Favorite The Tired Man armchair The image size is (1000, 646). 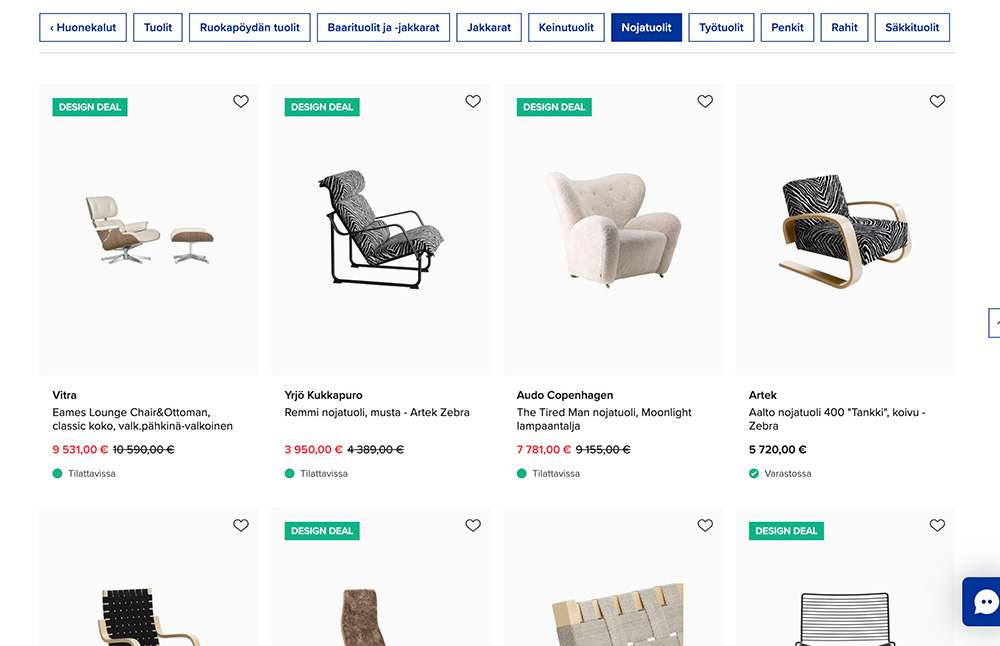(x=705, y=101)
